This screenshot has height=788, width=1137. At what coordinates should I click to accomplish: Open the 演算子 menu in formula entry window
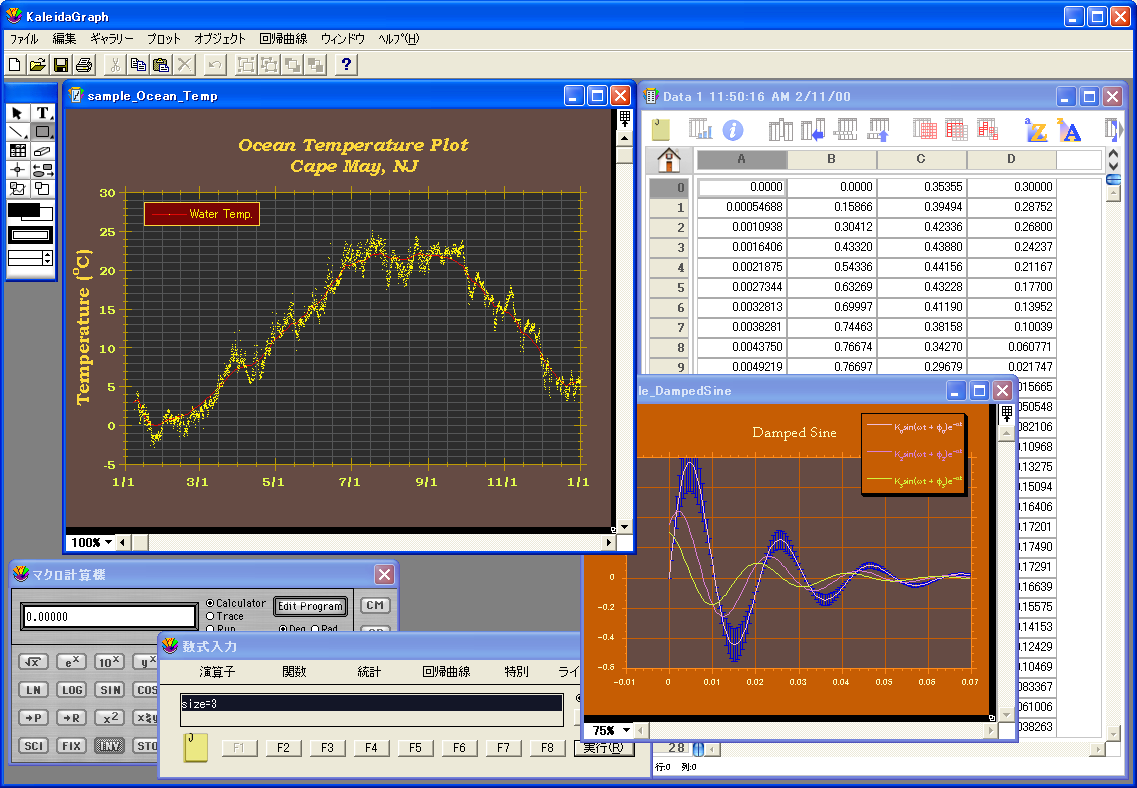coord(217,672)
